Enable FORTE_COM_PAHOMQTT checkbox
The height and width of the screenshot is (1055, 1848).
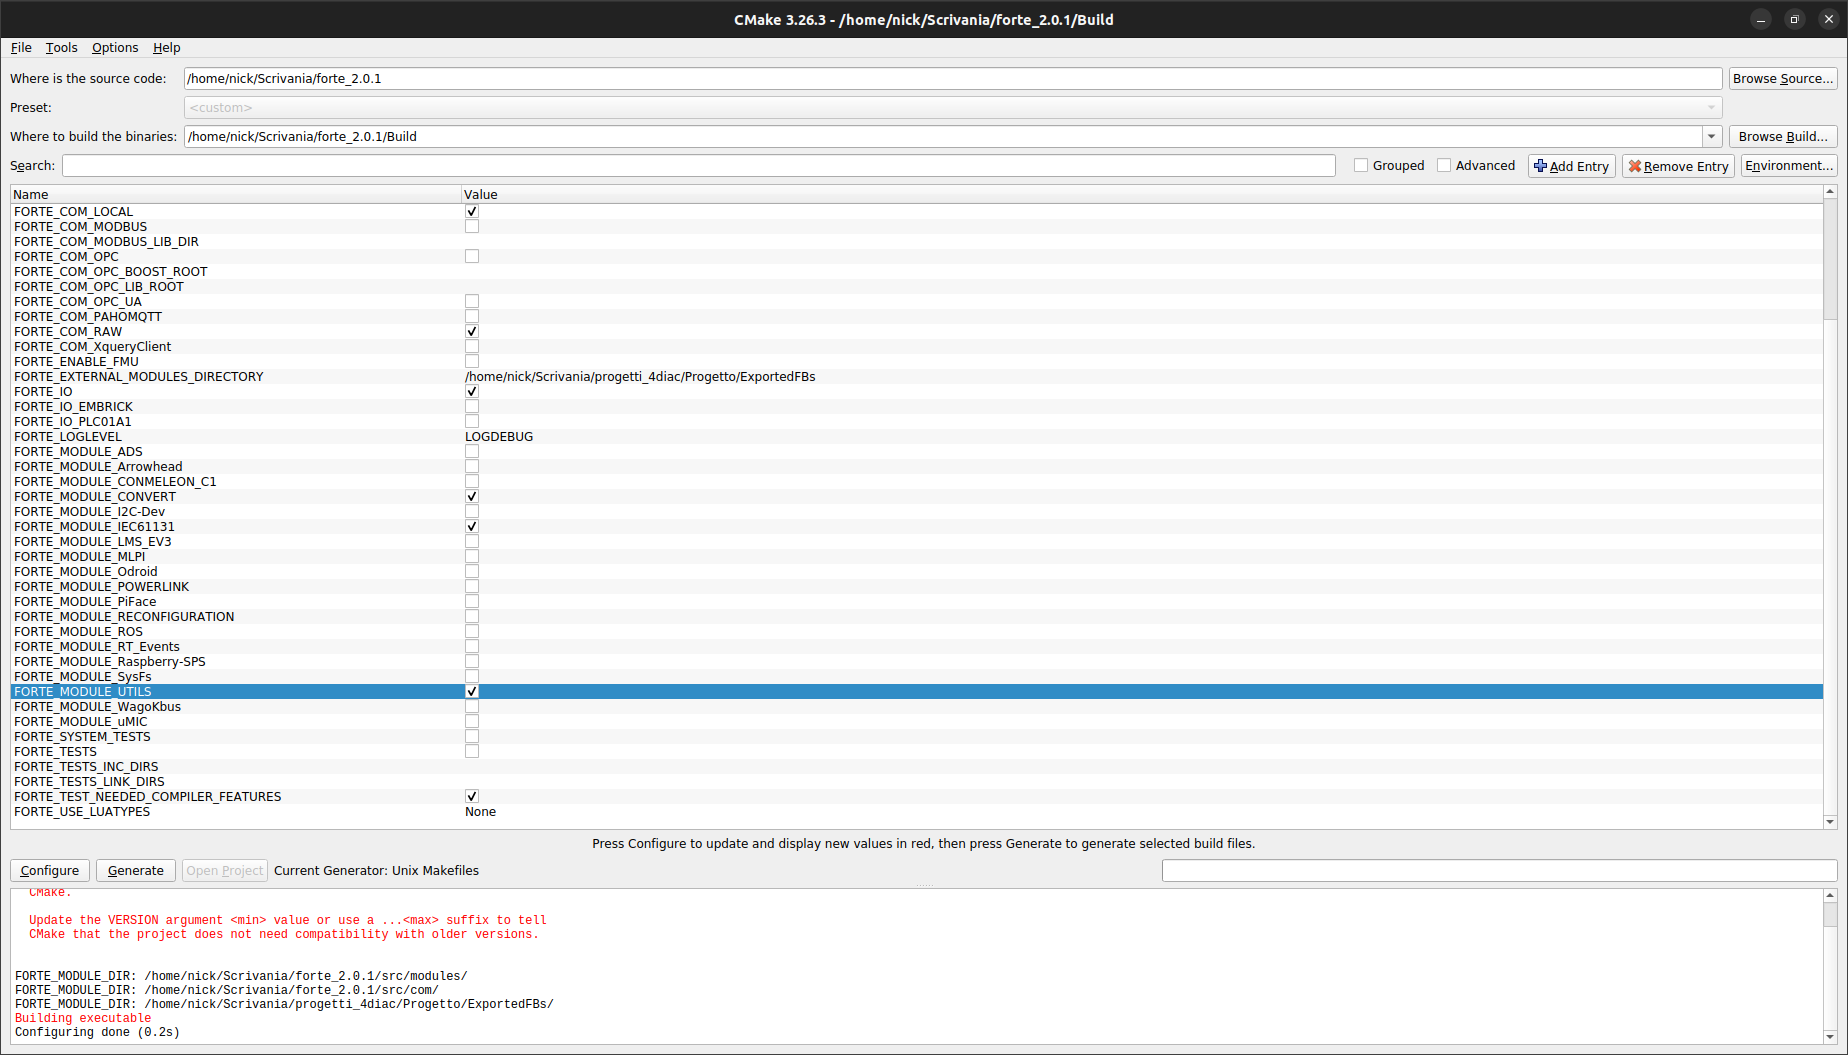coord(472,316)
